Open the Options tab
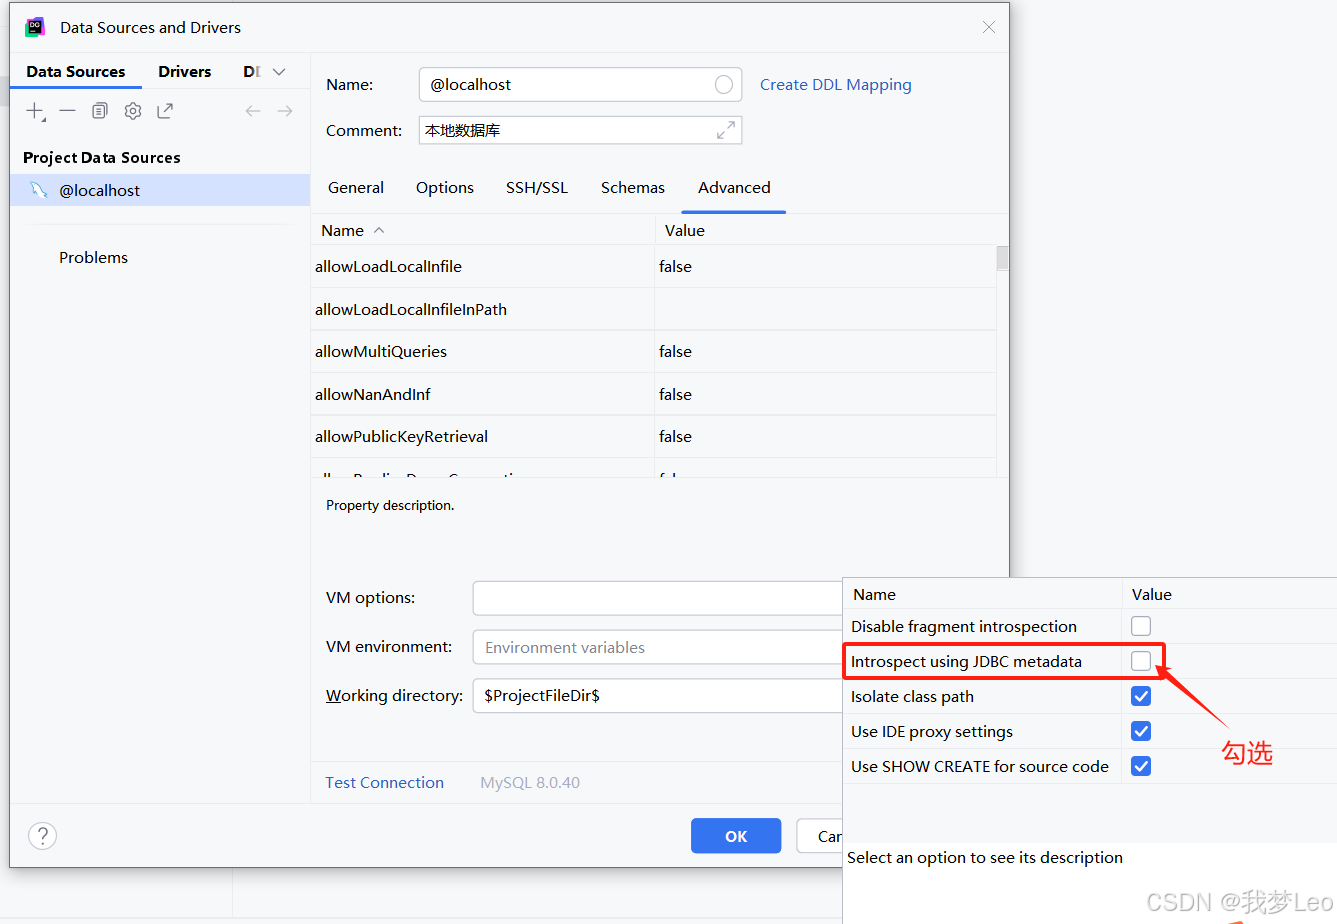 (445, 188)
